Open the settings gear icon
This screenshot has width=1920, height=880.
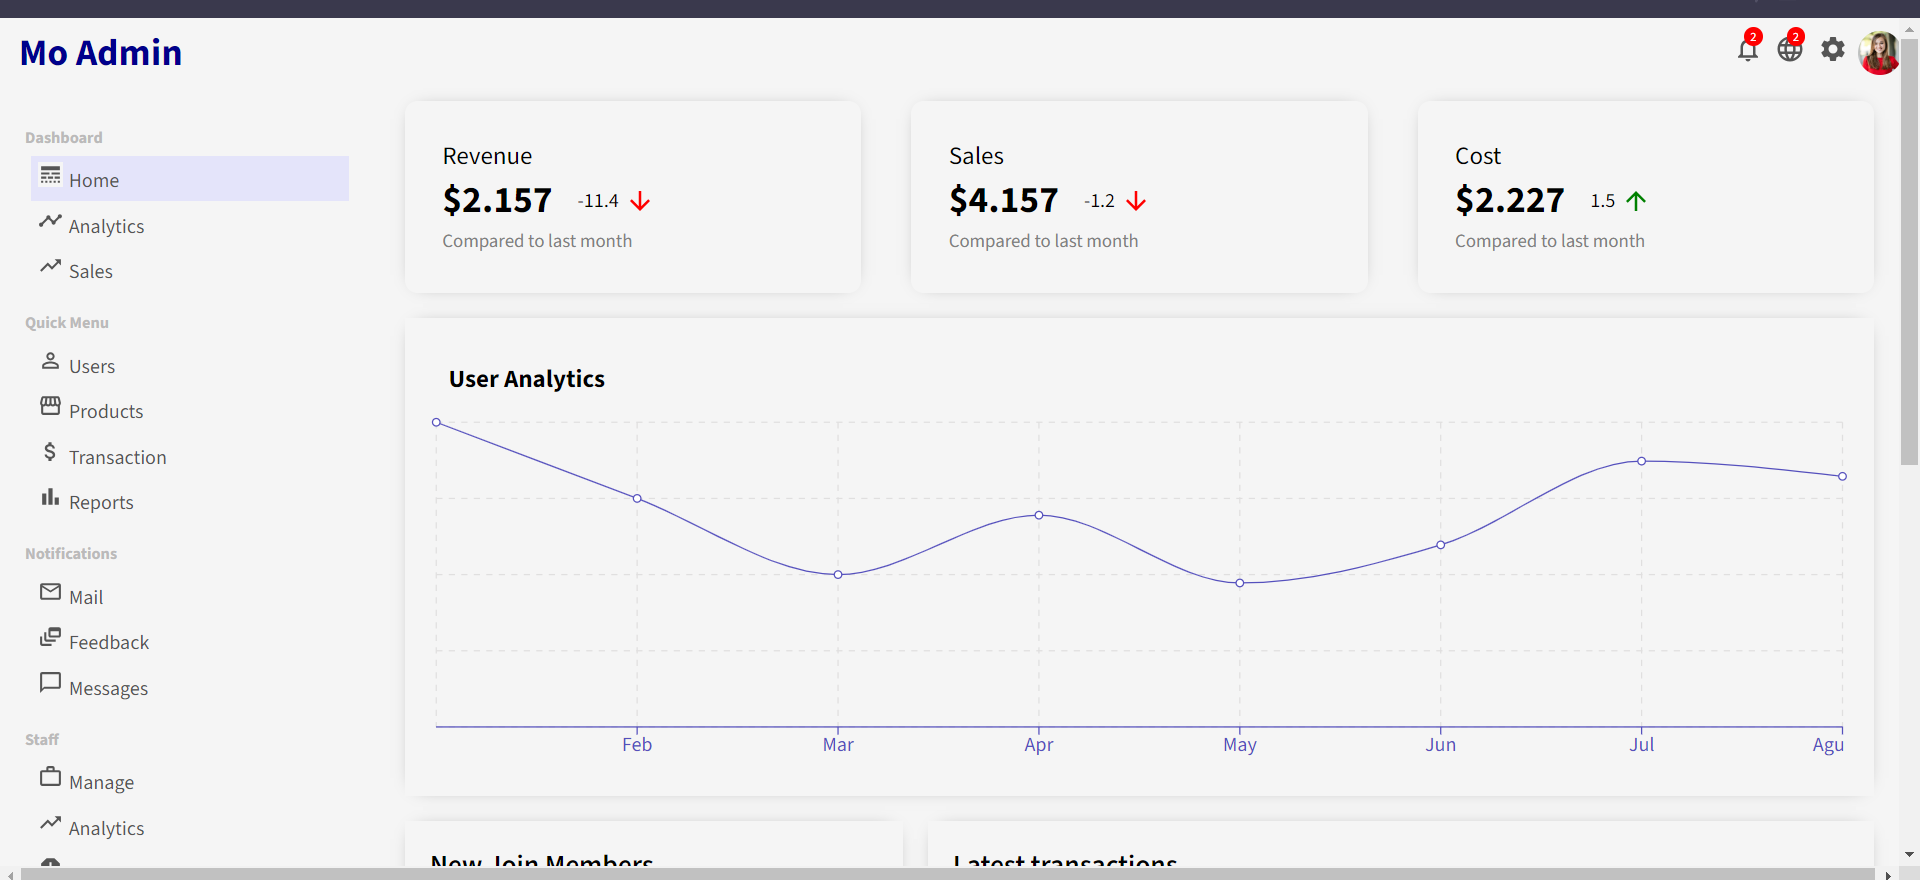[1832, 50]
